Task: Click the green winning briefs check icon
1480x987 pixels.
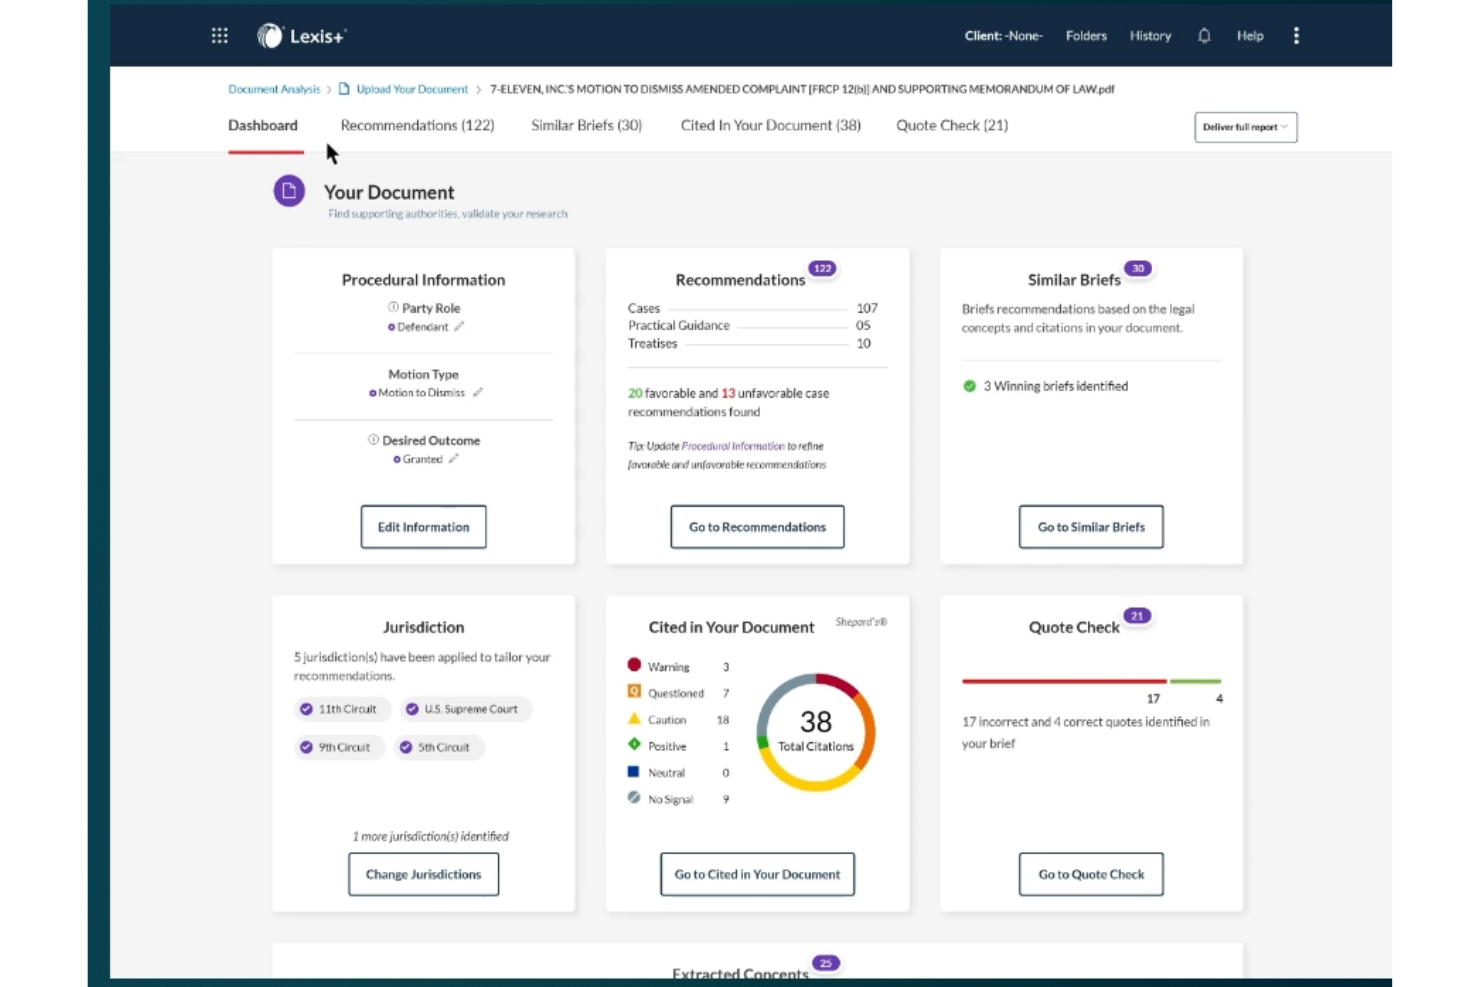Action: pos(969,386)
